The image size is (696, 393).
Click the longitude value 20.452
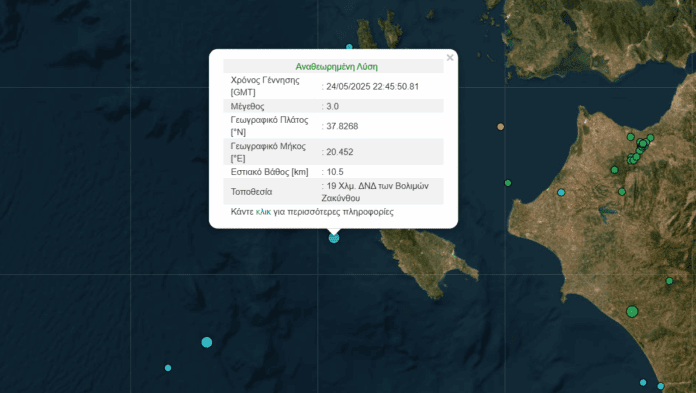coord(340,152)
